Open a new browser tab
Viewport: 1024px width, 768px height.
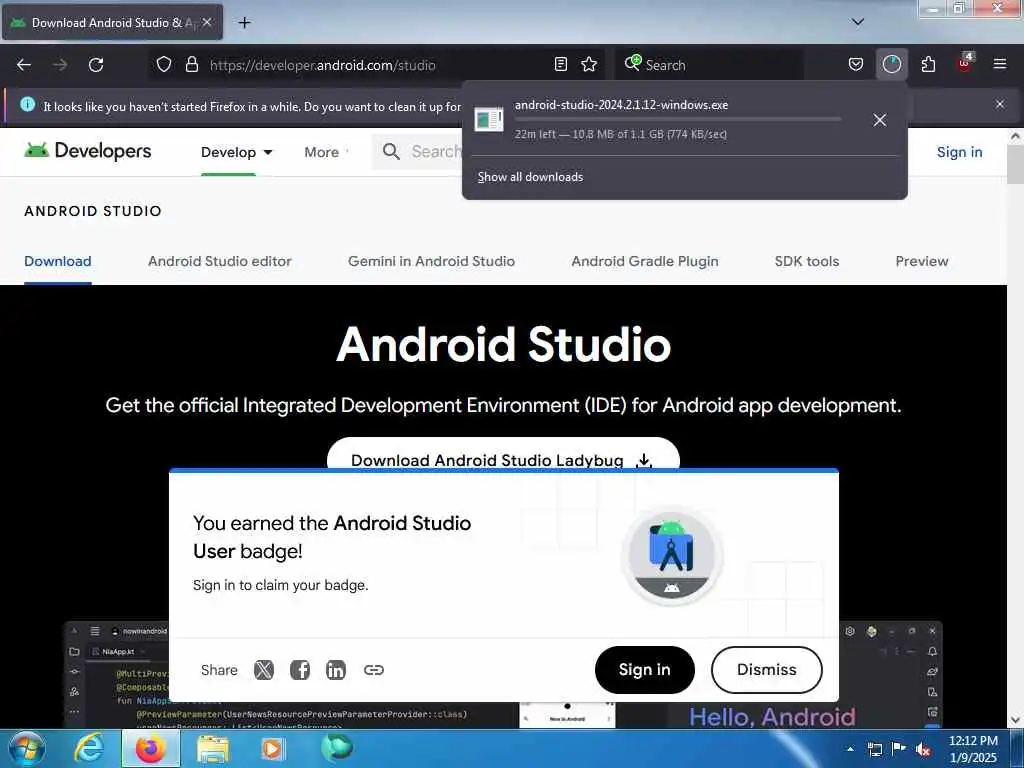tap(244, 23)
